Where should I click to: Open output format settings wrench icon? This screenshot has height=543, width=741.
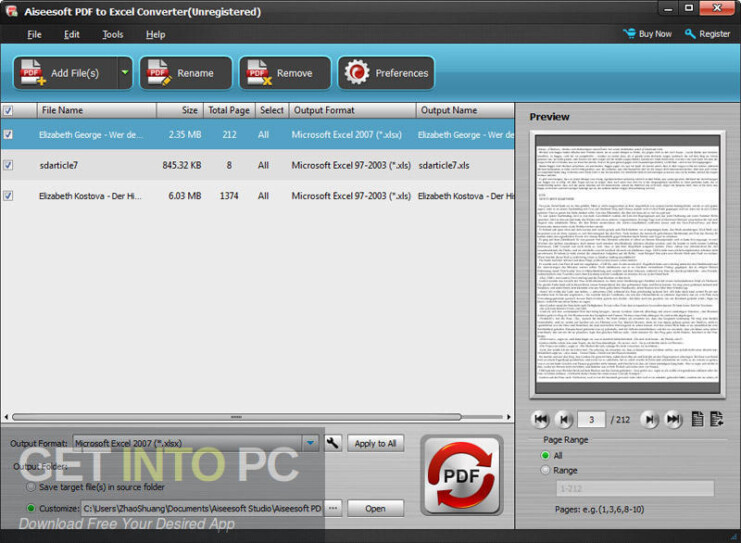point(333,443)
